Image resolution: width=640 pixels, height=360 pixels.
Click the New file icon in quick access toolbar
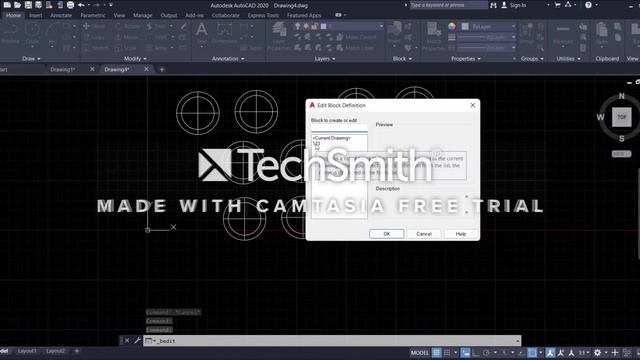[7, 5]
